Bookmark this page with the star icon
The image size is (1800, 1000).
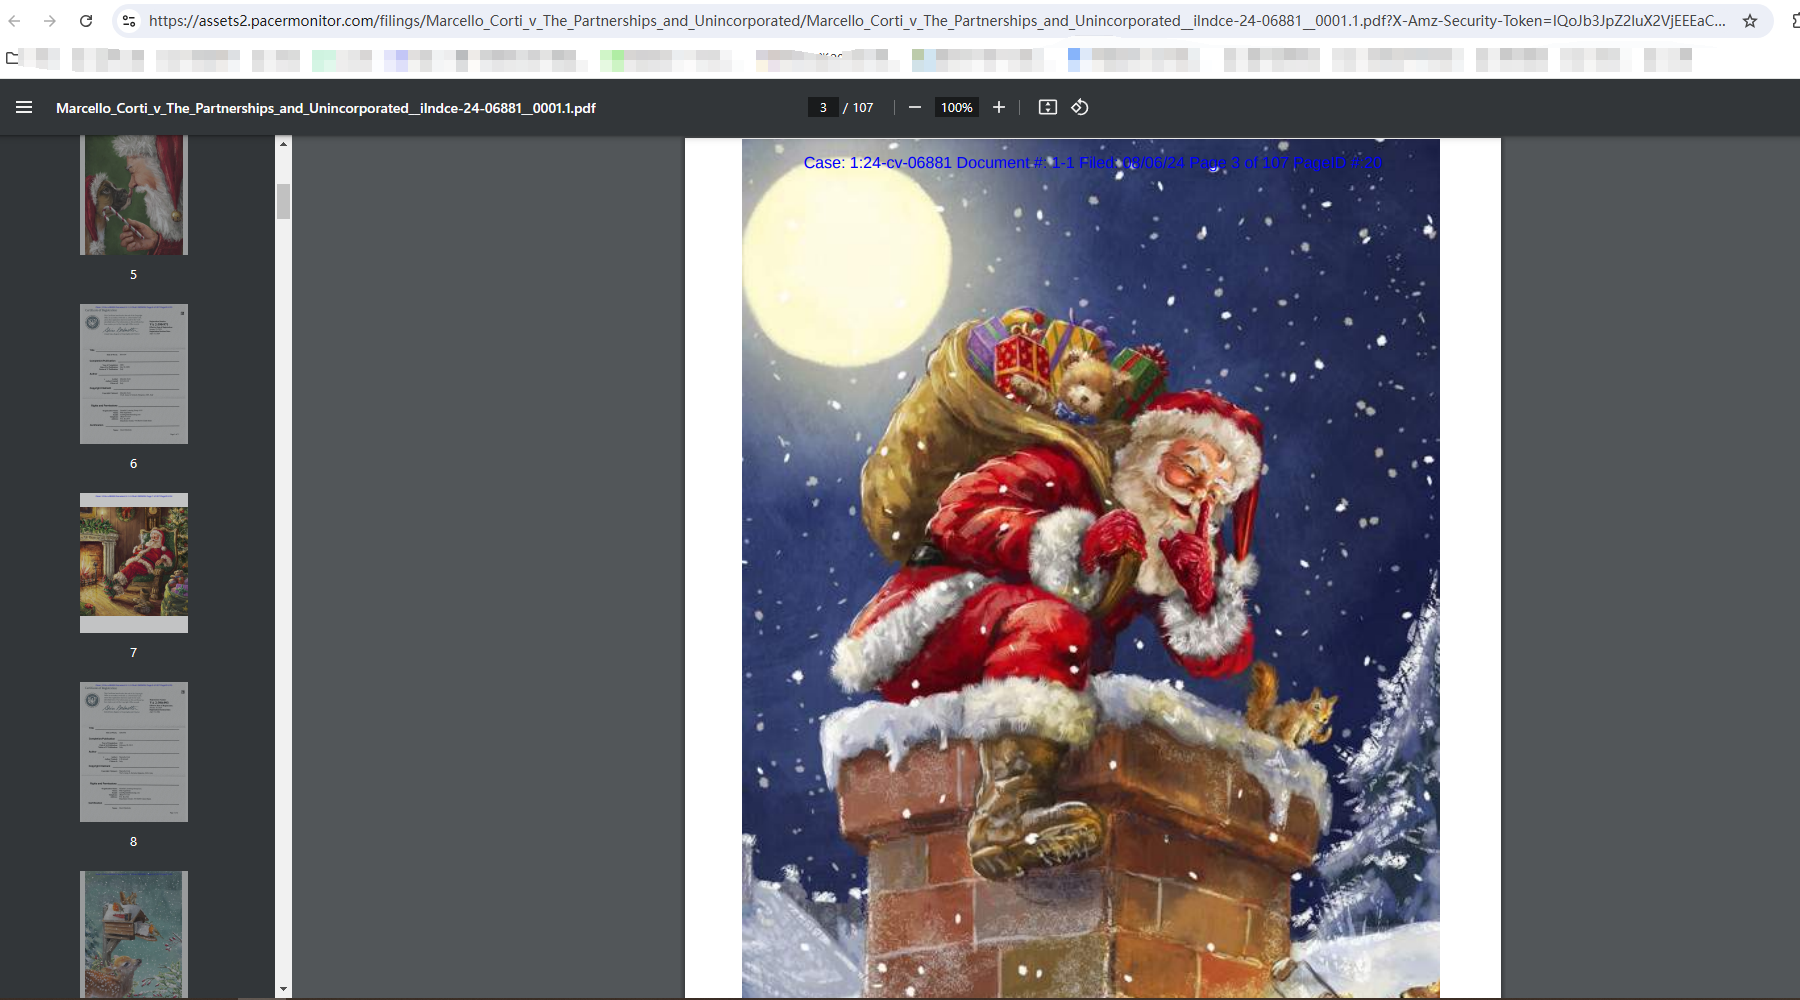coord(1750,21)
